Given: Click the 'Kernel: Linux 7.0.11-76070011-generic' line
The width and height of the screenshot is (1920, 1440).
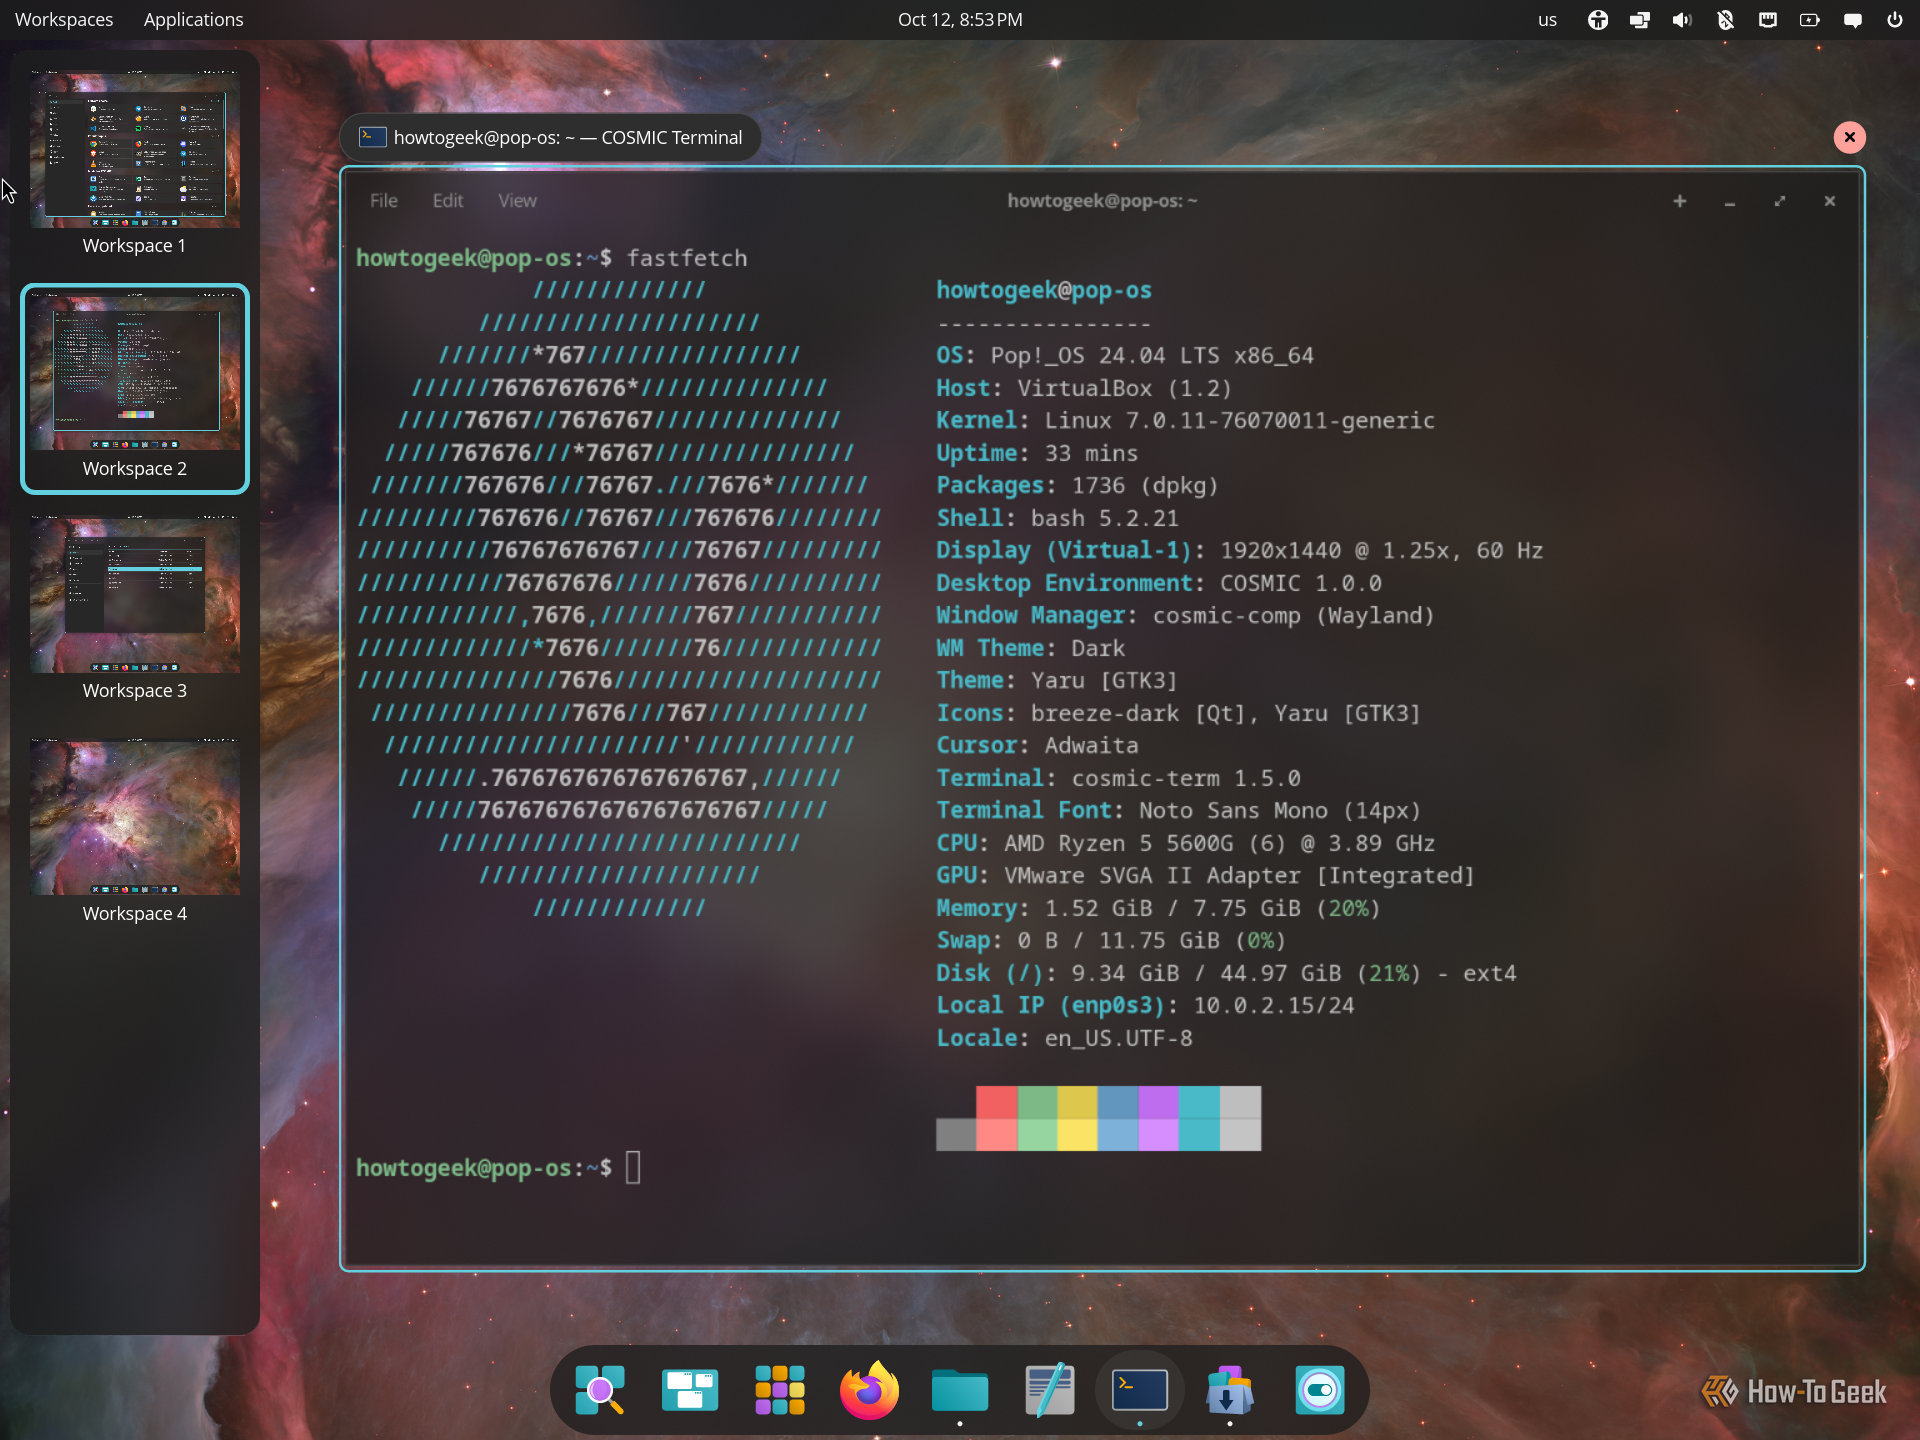Looking at the screenshot, I should tap(1185, 421).
